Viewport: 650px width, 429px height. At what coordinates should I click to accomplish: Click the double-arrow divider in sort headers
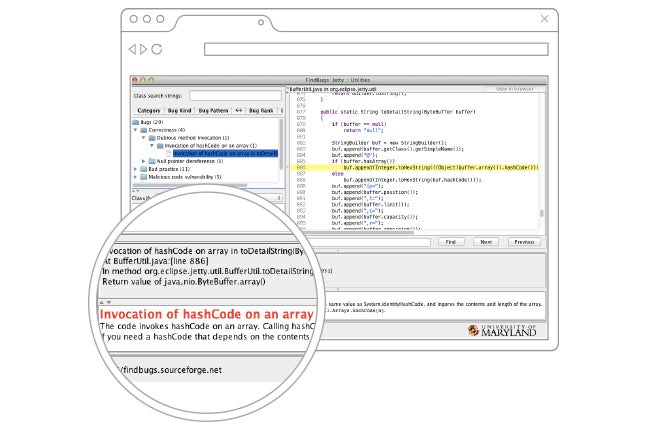(x=239, y=111)
